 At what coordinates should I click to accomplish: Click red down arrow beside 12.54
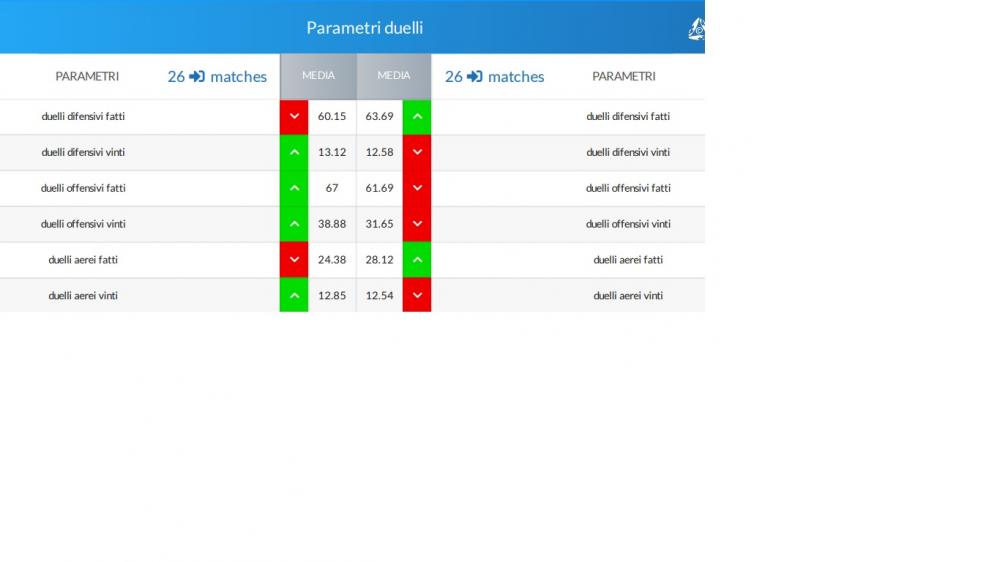(417, 295)
